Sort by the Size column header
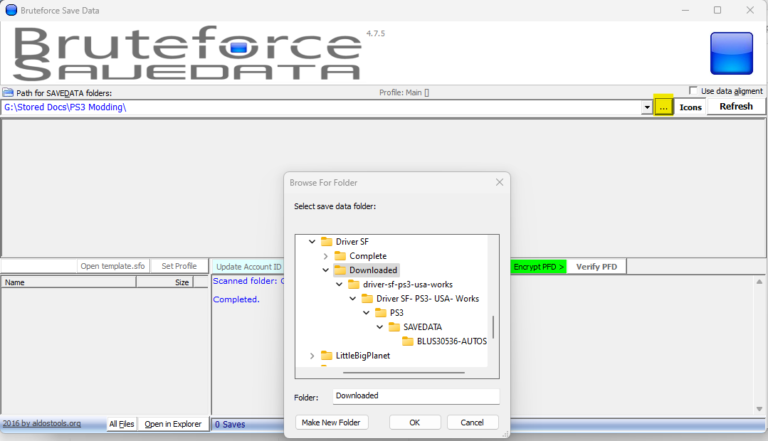 coord(165,282)
